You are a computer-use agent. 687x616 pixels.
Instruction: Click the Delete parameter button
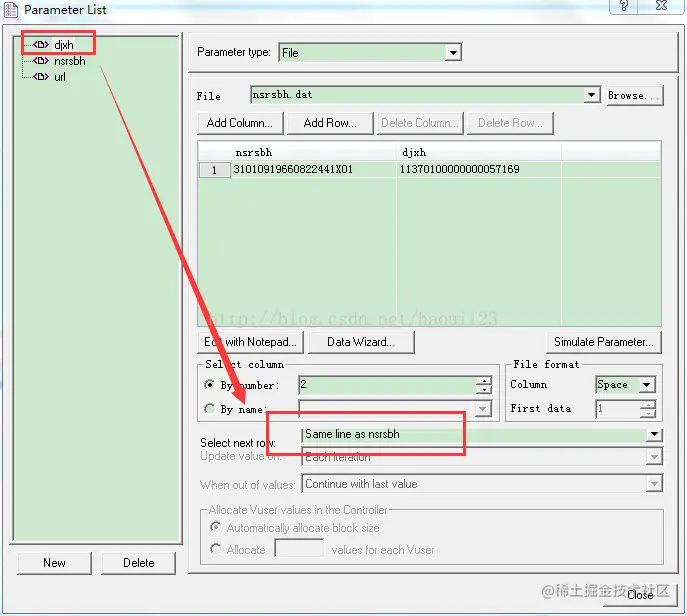[138, 563]
